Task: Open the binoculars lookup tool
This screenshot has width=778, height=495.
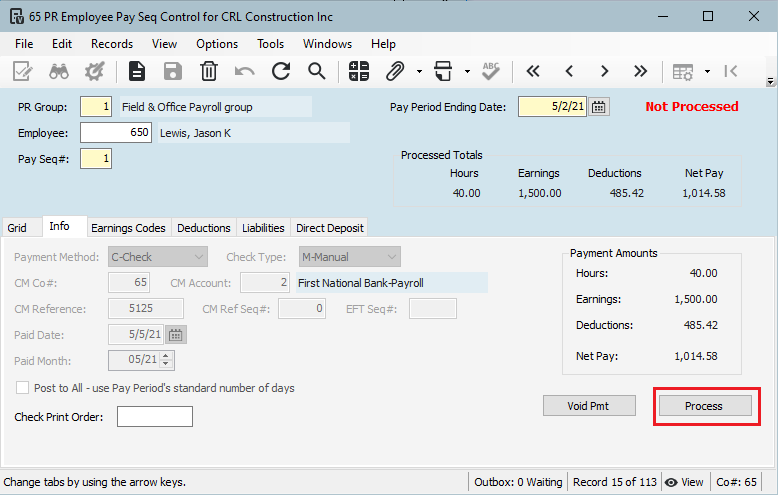Action: pyautogui.click(x=59, y=71)
